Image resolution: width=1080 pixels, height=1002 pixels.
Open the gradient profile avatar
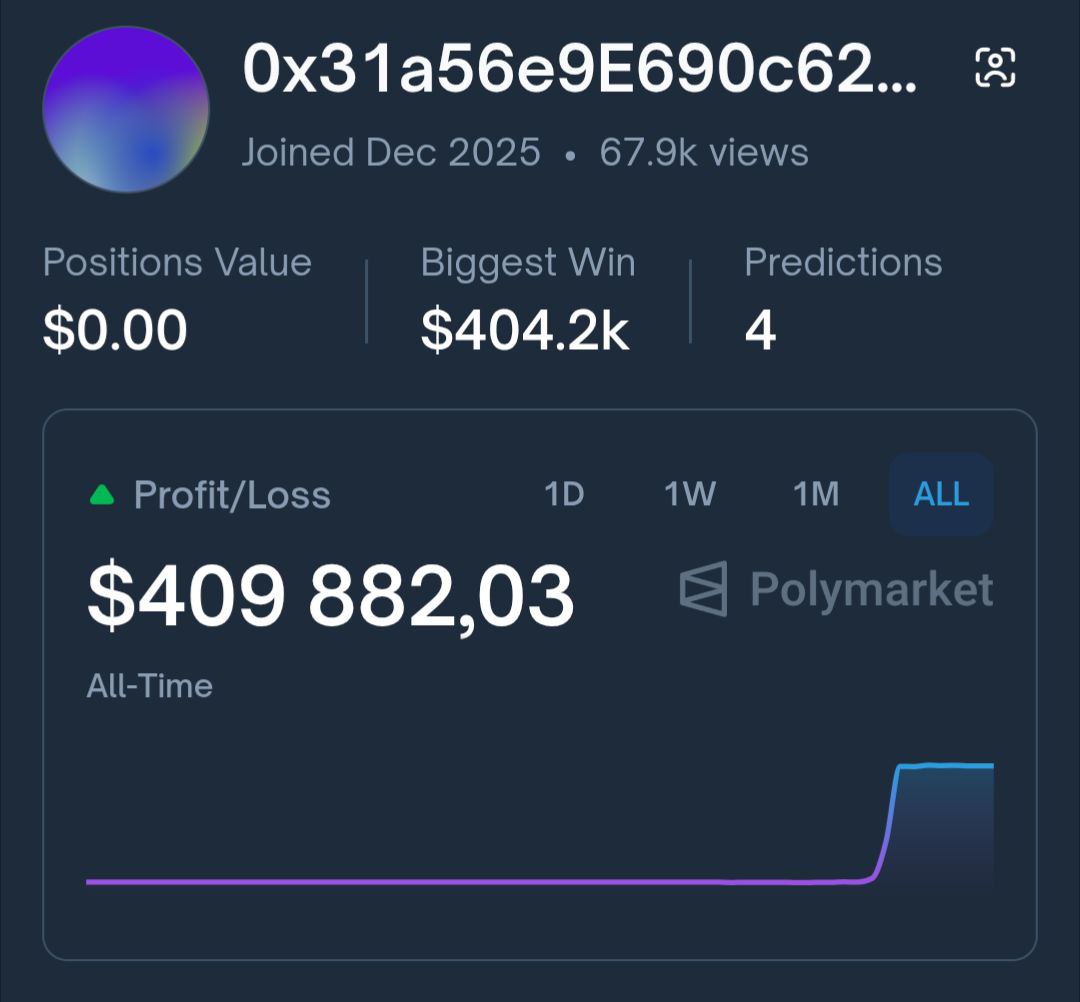pos(126,110)
